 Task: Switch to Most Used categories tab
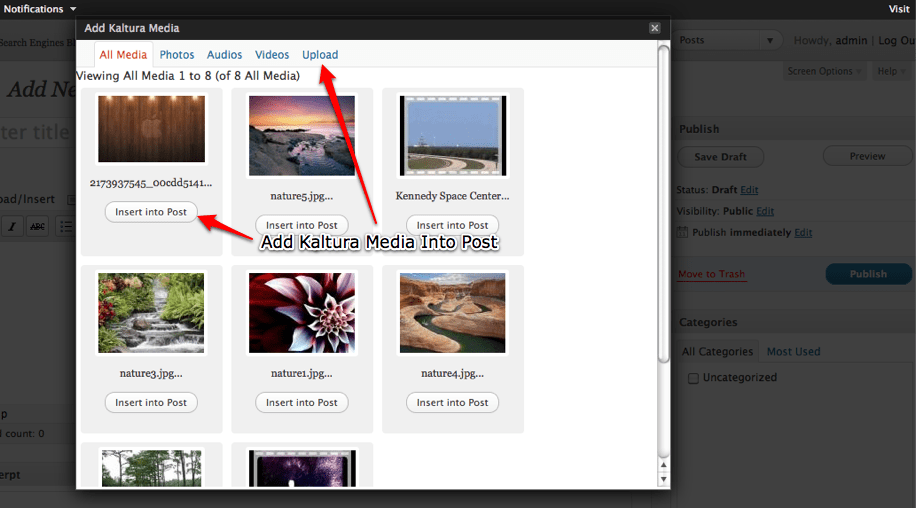[x=793, y=352]
